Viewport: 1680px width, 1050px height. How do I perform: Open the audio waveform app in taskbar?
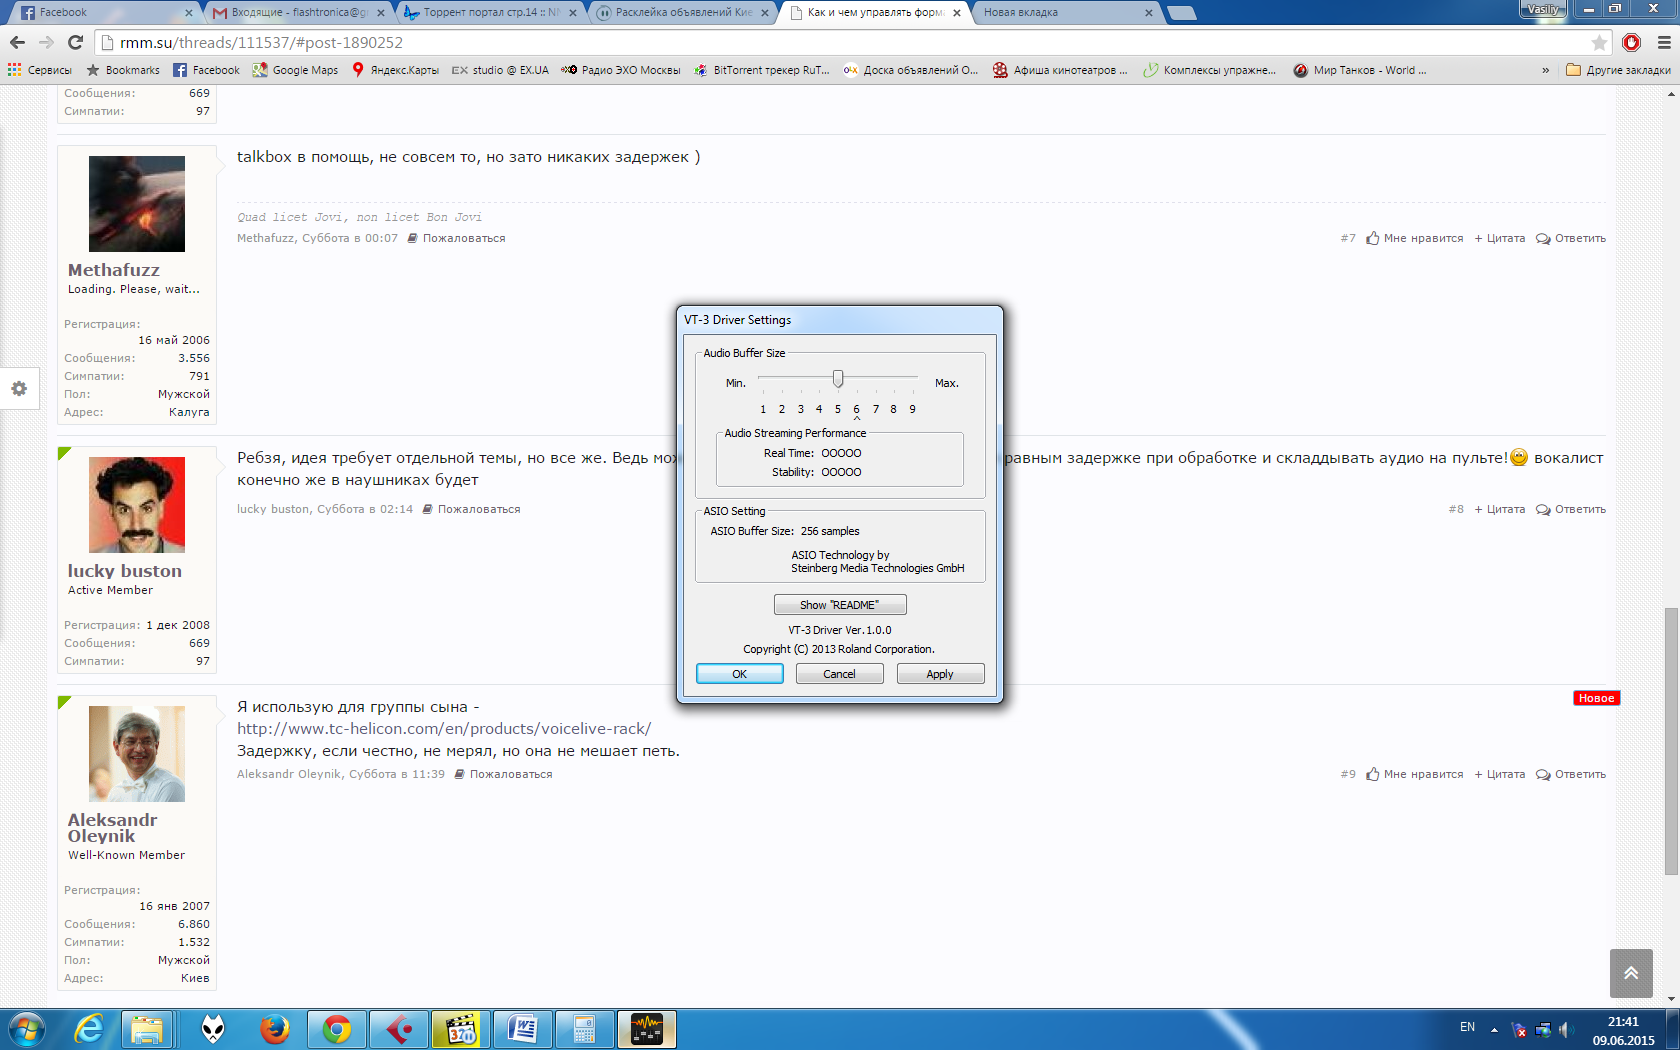[647, 1029]
